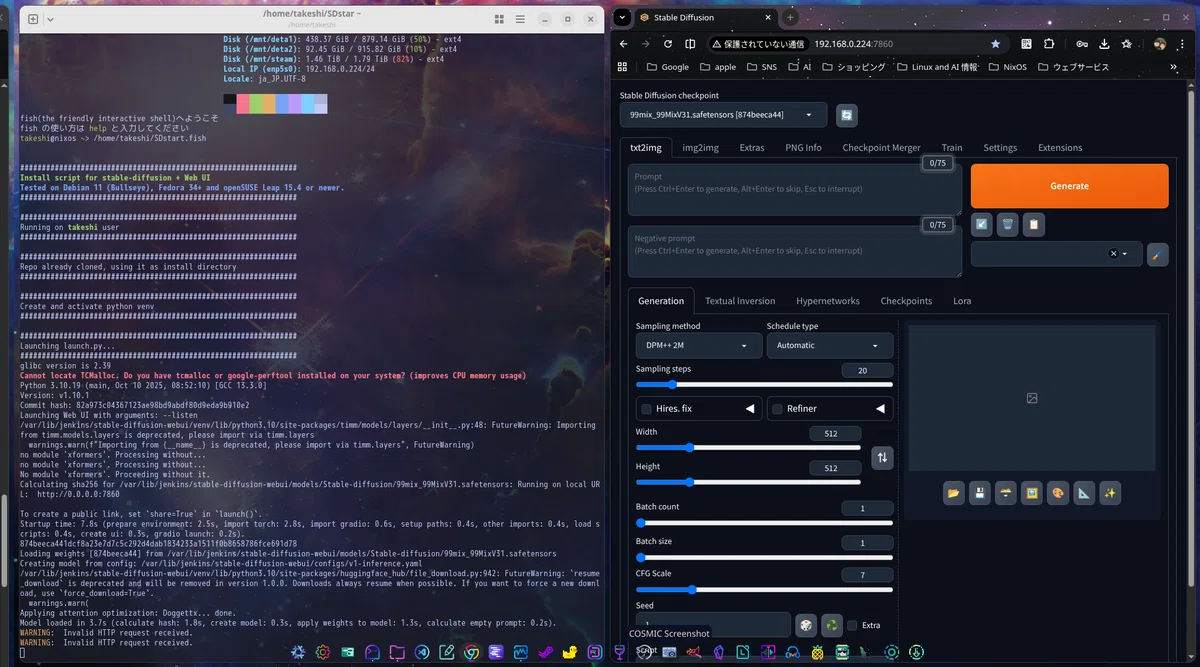Open the split view icon beside reload

pos(690,44)
